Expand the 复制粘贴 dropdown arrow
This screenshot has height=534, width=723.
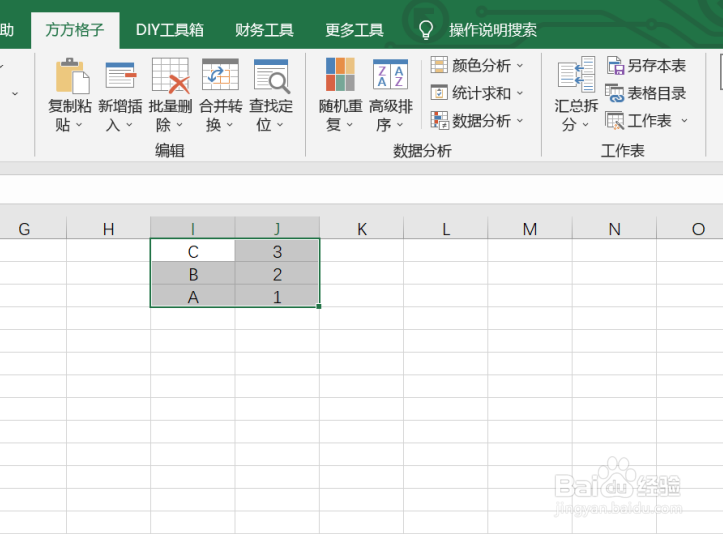pyautogui.click(x=79, y=125)
